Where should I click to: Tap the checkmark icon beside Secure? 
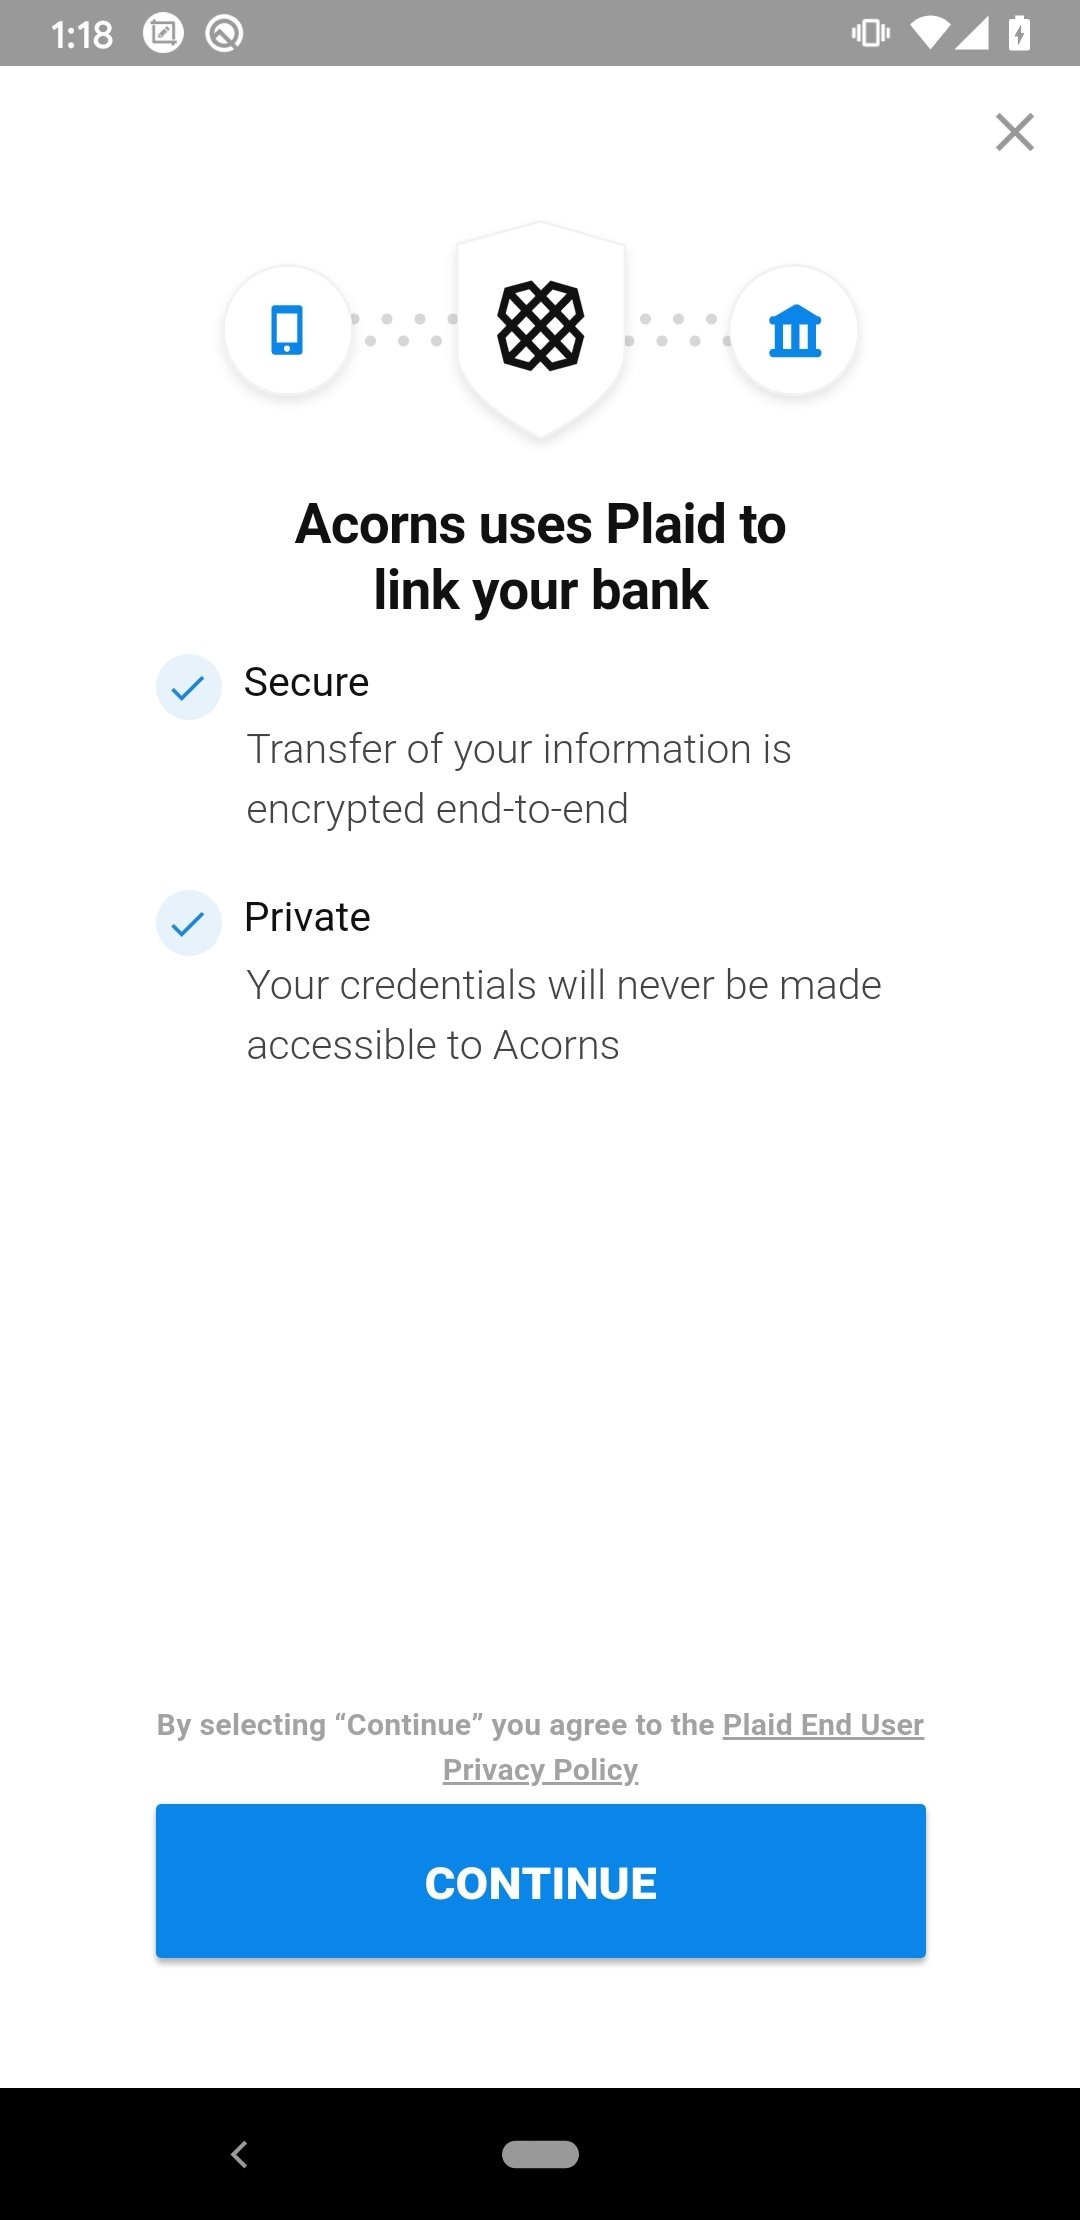tap(188, 687)
